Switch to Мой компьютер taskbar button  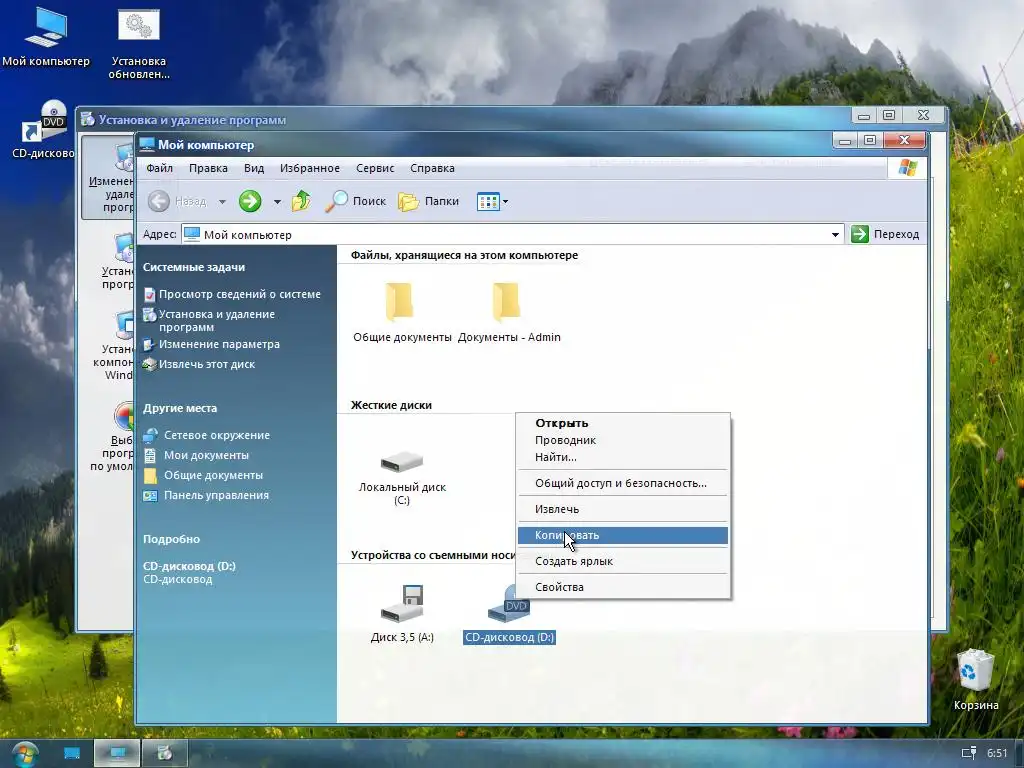click(118, 754)
